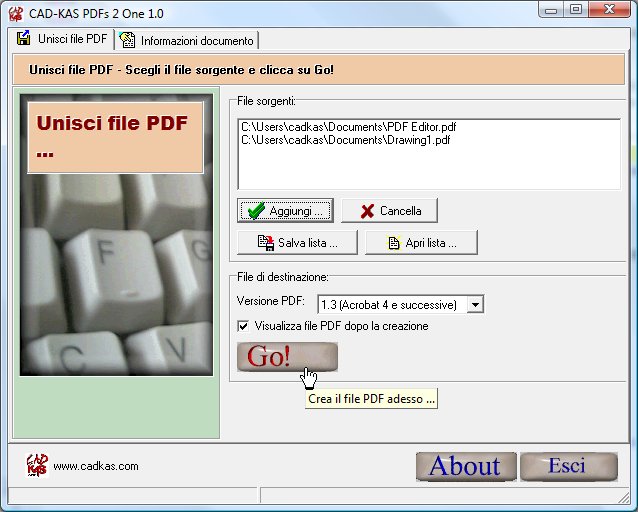
Task: Select the Unisci file PDF tab
Action: click(71, 40)
